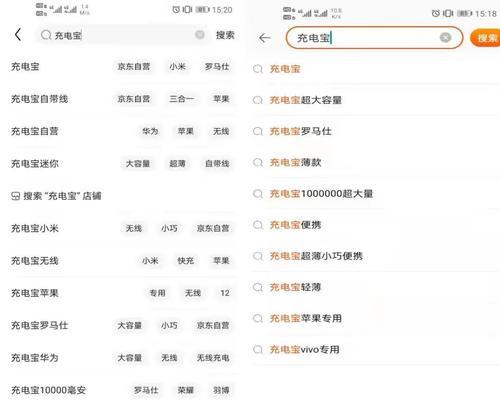The width and height of the screenshot is (500, 400).
Task: Tap 小巧 tag in 充电宝小米 row
Action: [x=169, y=228]
